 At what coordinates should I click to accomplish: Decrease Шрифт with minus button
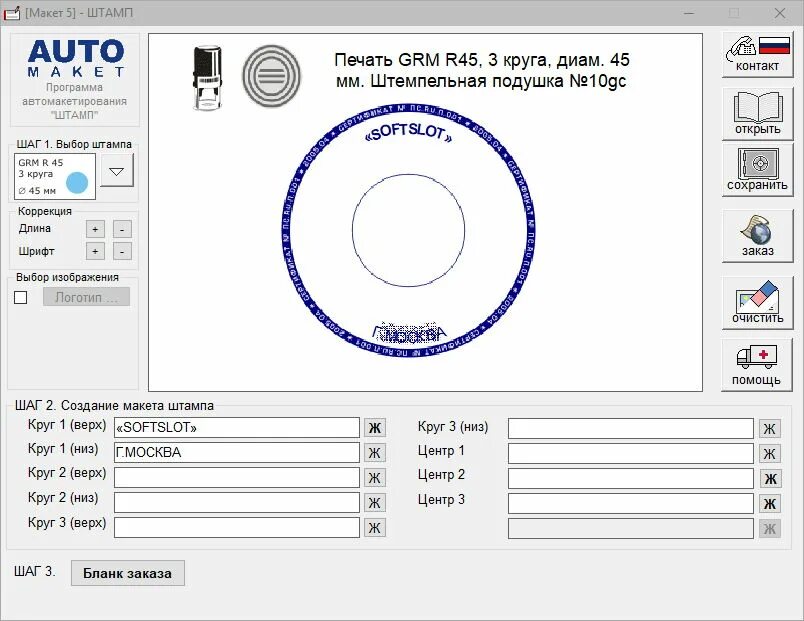(x=122, y=251)
